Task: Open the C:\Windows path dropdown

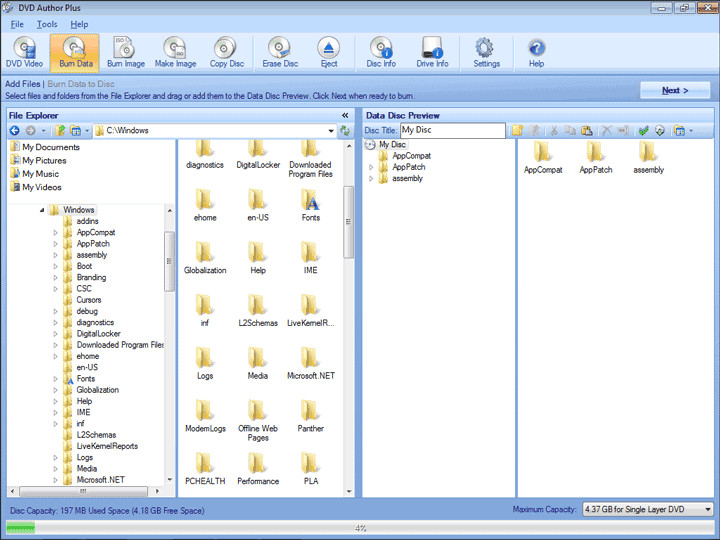Action: pos(331,131)
